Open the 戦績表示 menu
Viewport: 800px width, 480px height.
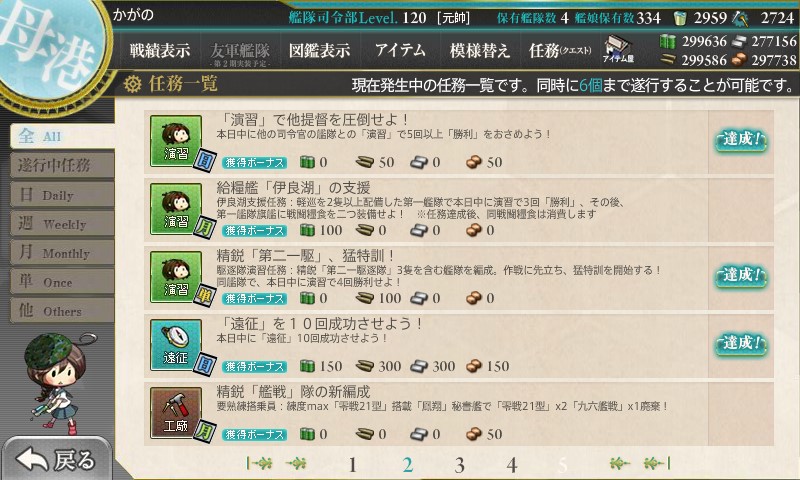click(x=160, y=50)
